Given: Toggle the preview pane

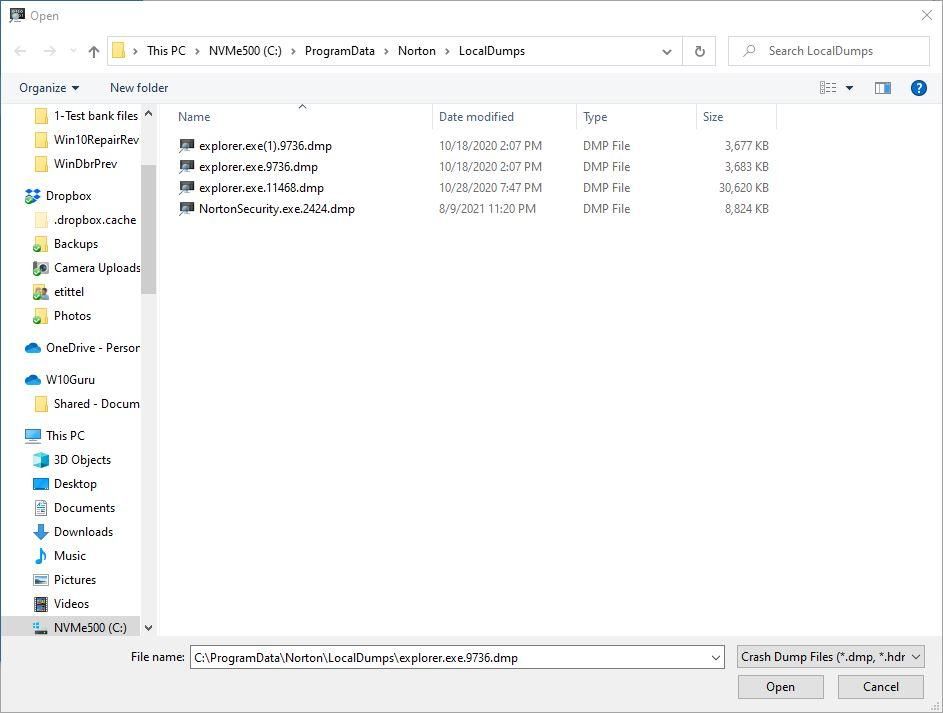Looking at the screenshot, I should click(x=882, y=87).
